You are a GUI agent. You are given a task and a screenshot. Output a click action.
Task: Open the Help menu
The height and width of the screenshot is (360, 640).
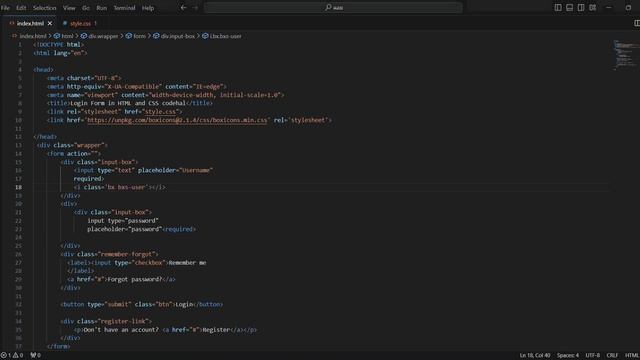[148, 8]
